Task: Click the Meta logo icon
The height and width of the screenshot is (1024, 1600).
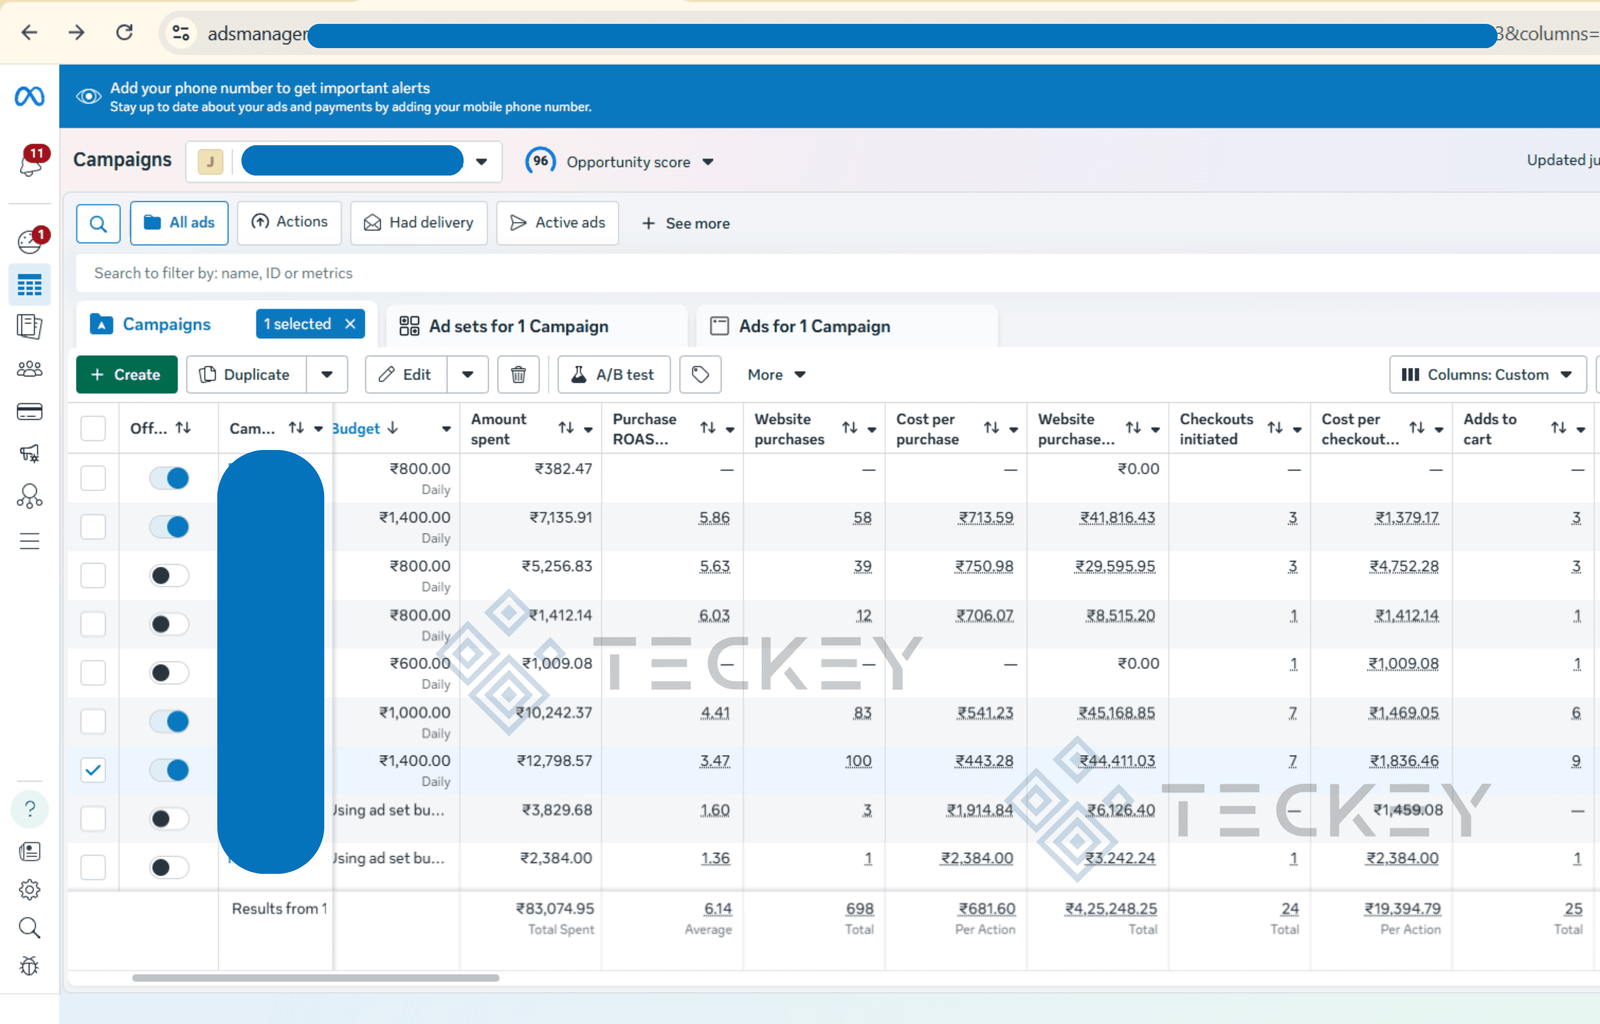Action: tap(29, 96)
